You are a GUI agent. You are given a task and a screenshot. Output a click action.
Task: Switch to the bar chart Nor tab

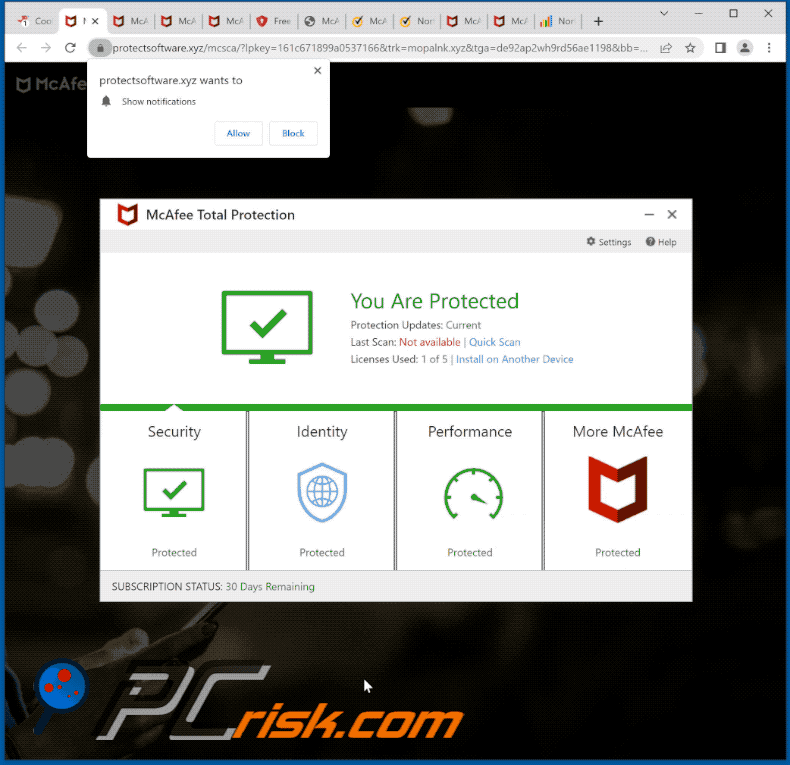[x=557, y=21]
